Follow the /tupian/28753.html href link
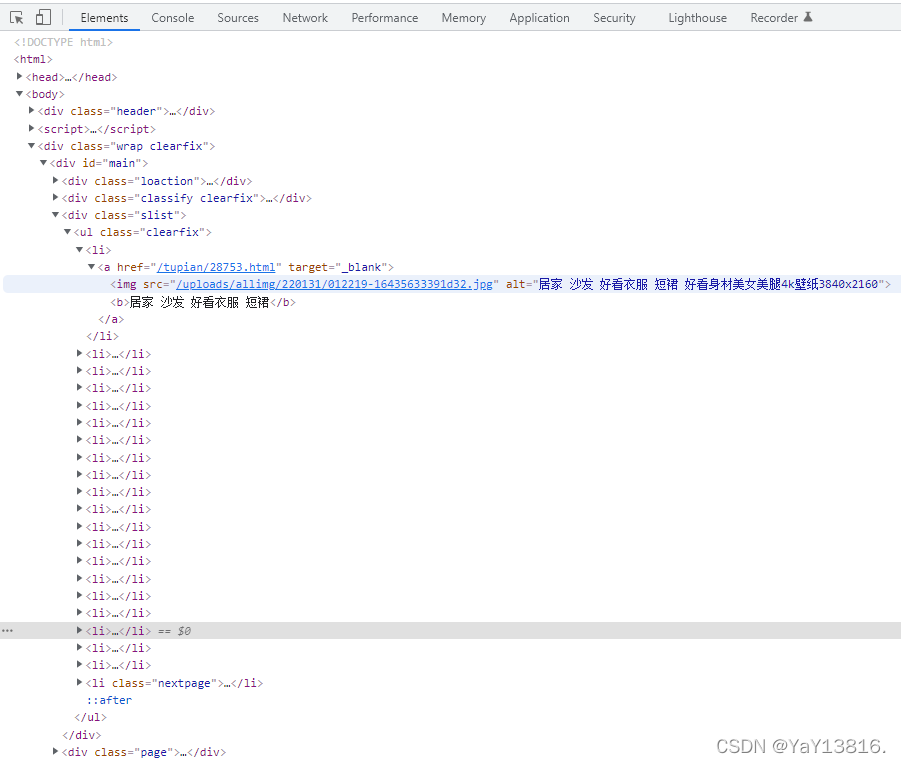This screenshot has width=901, height=763. pyautogui.click(x=216, y=267)
